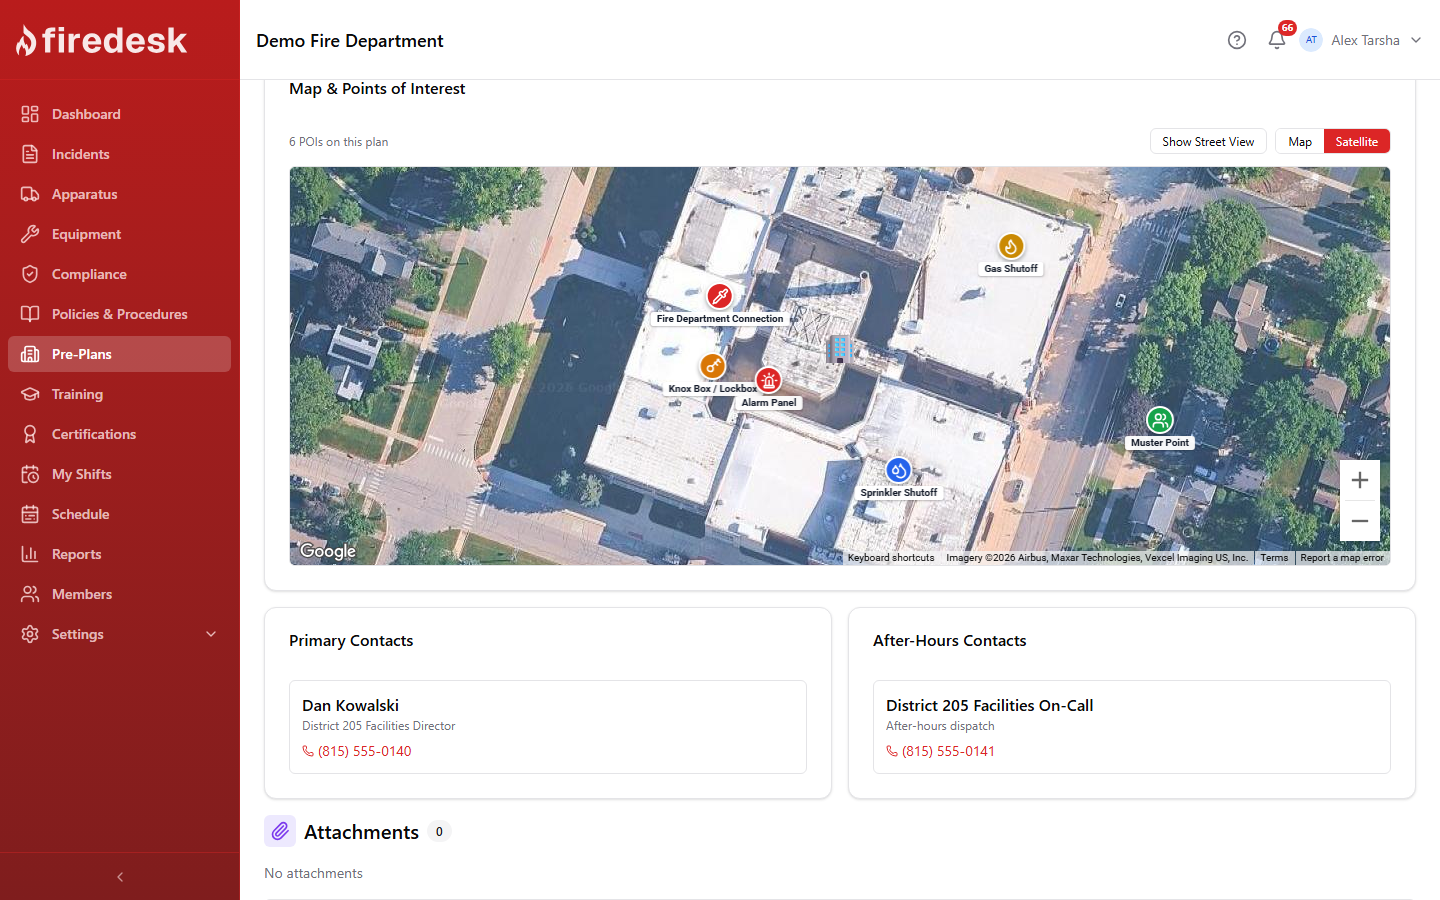Open Keyboard shortcuts on the map

tap(891, 558)
